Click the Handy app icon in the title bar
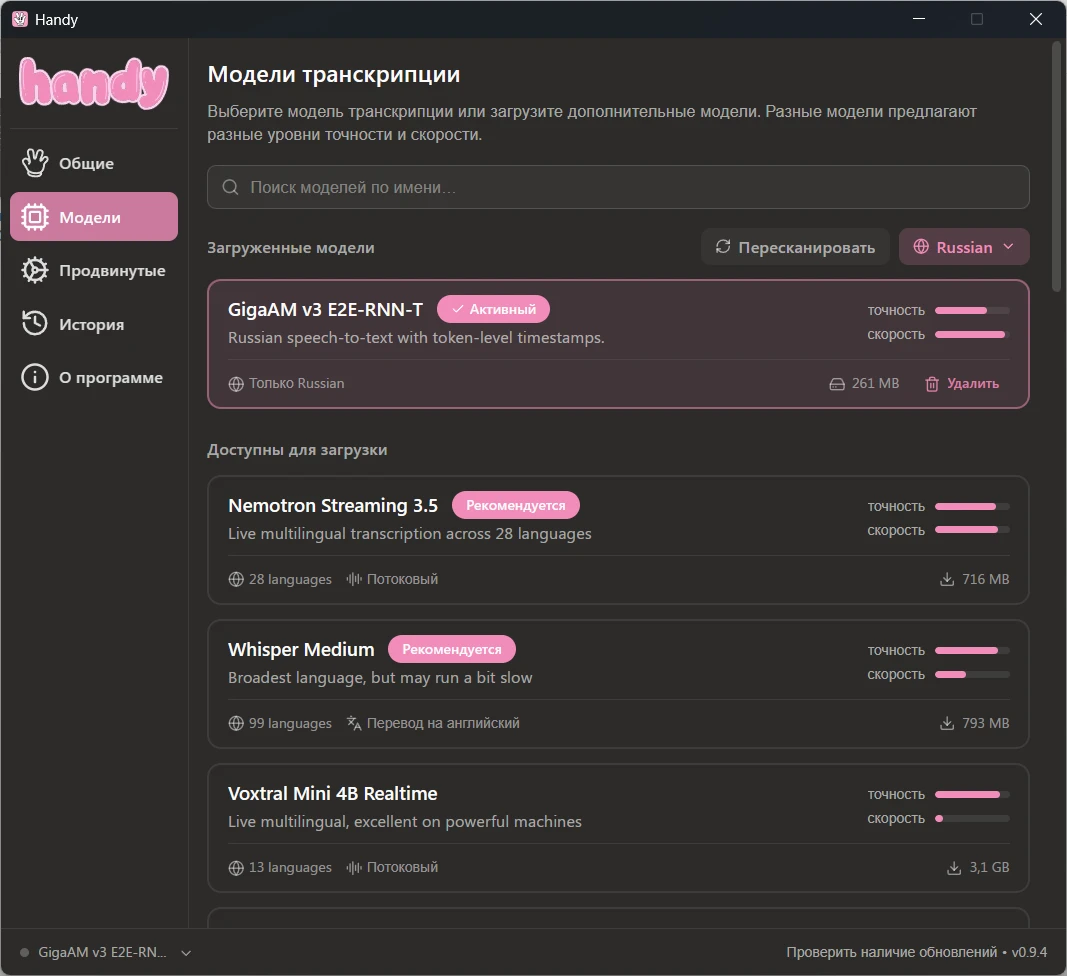 [x=20, y=19]
